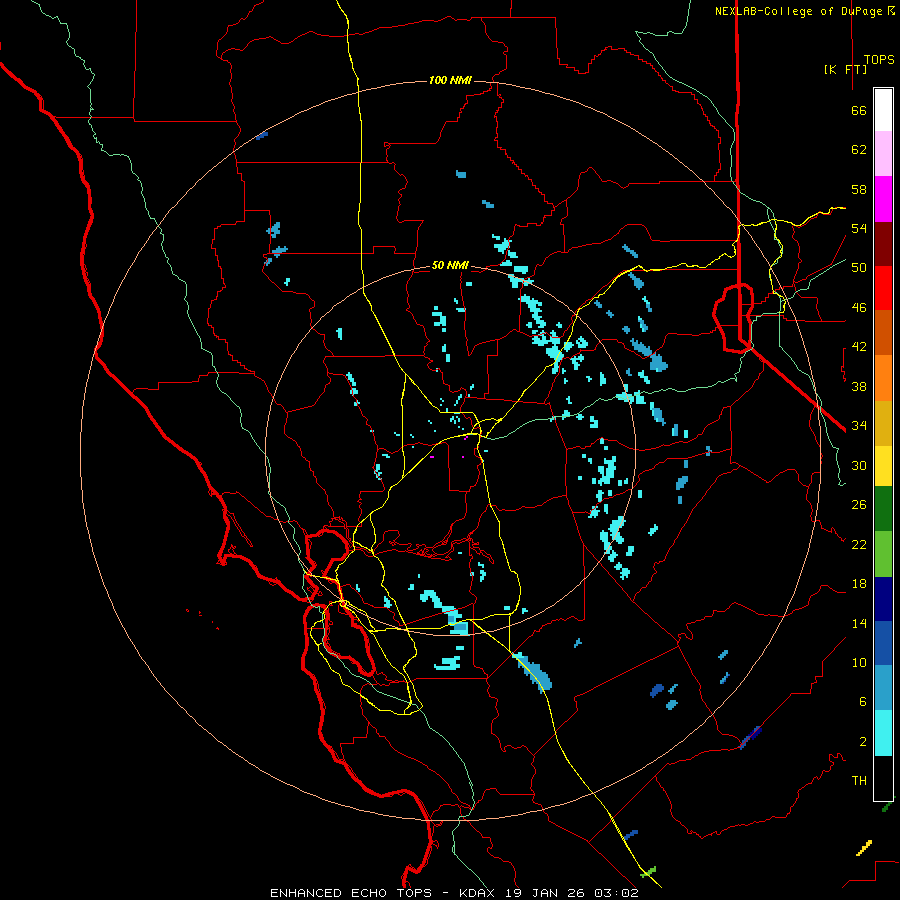Viewport: 900px width, 900px height.
Task: Click the yellow legend swatch
Action: coord(883,466)
